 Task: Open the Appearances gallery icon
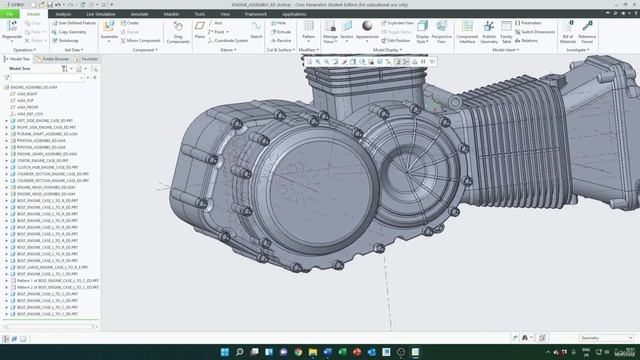click(367, 27)
